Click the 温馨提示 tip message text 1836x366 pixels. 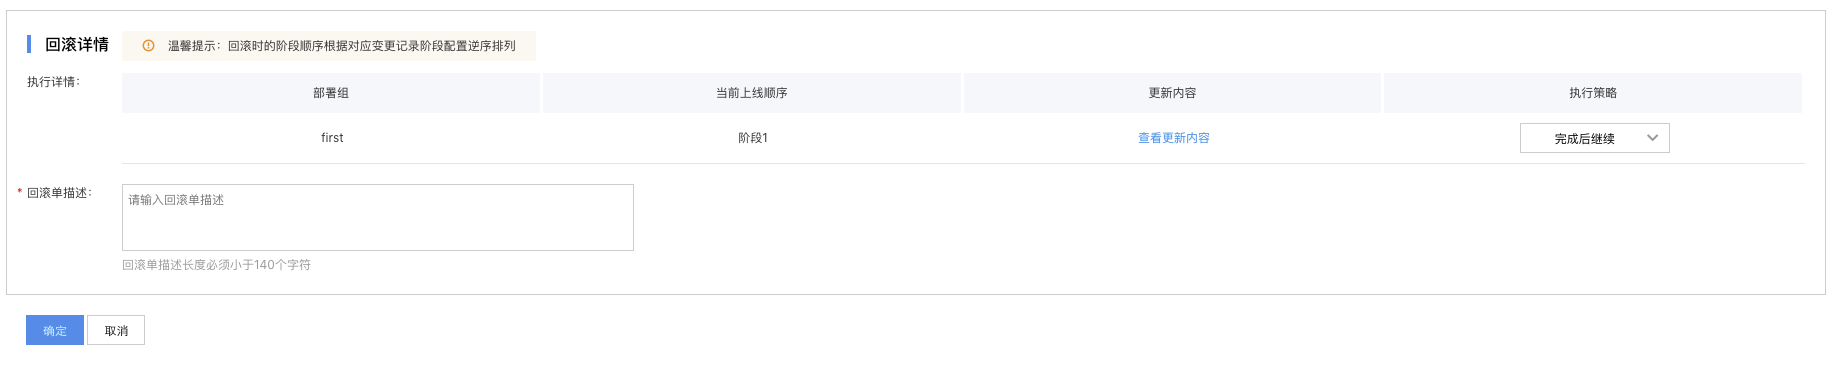[x=342, y=46]
